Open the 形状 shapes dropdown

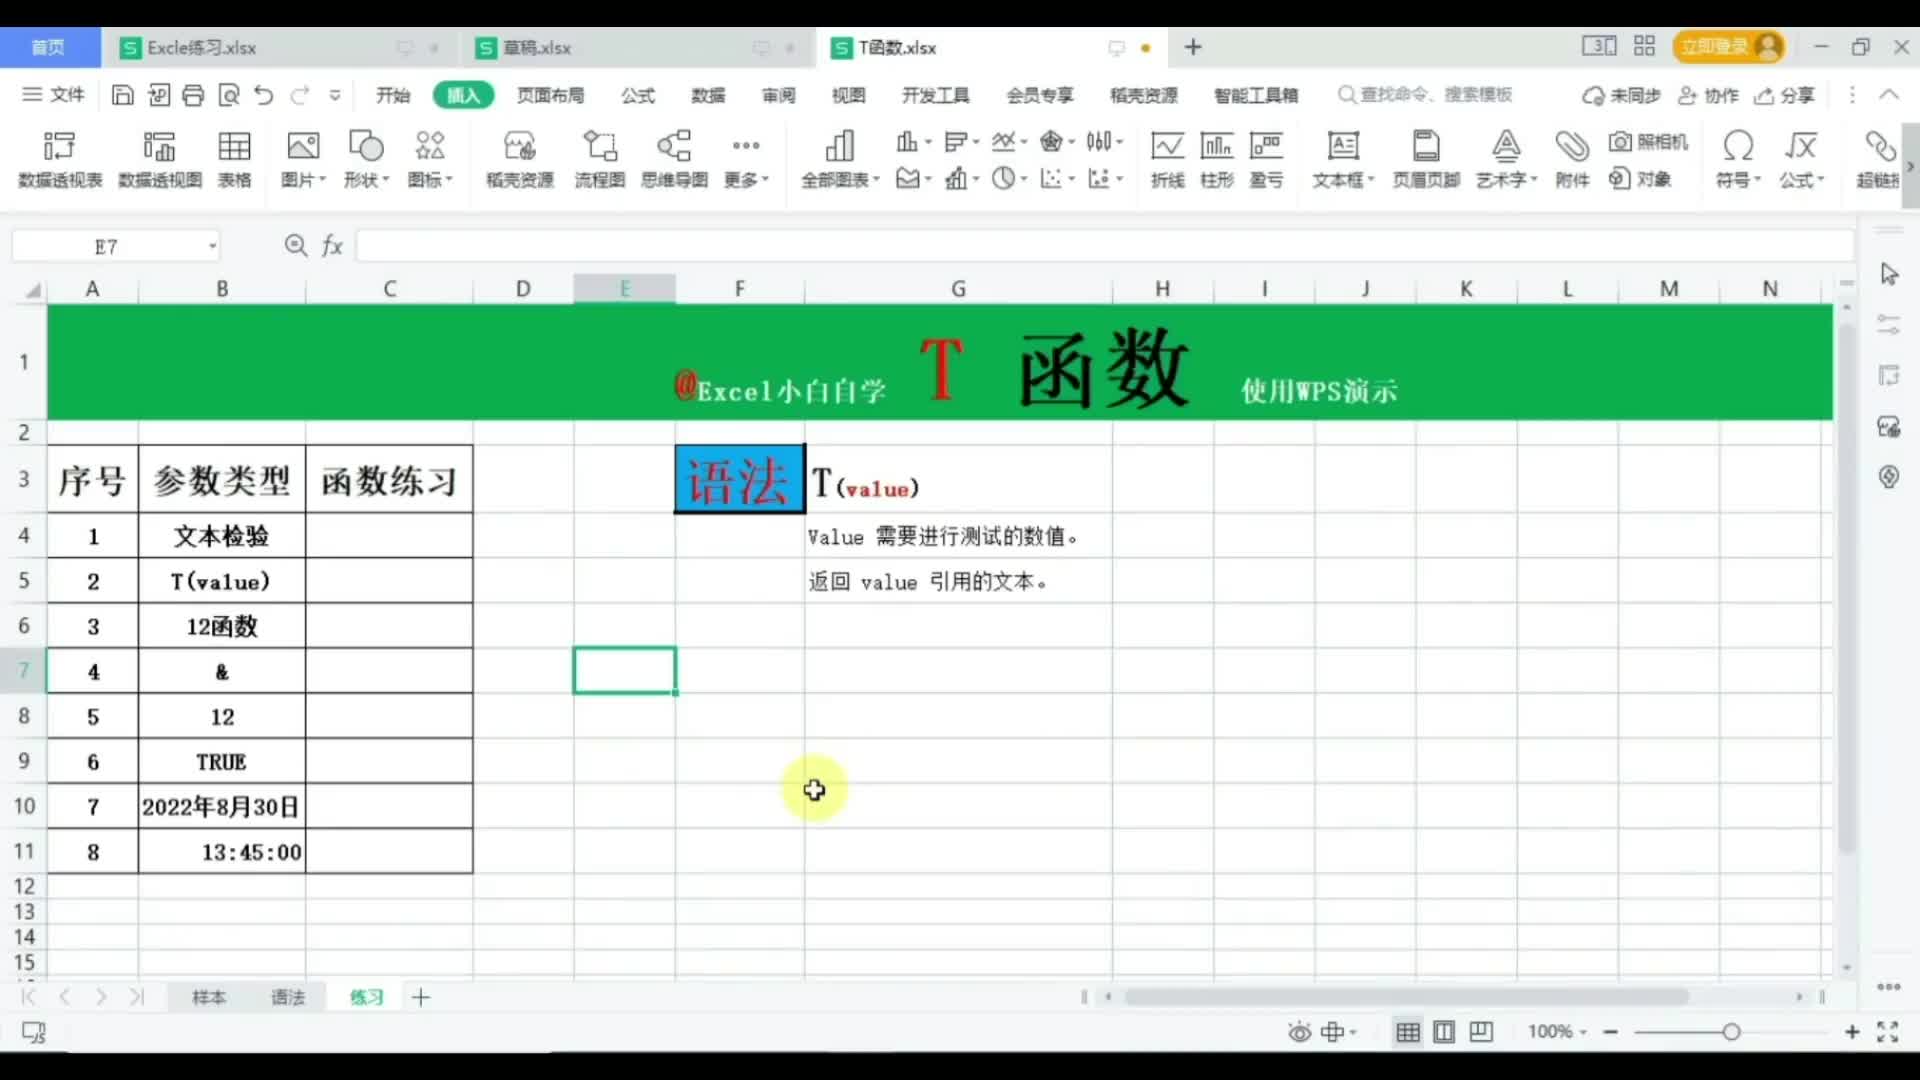tap(366, 158)
